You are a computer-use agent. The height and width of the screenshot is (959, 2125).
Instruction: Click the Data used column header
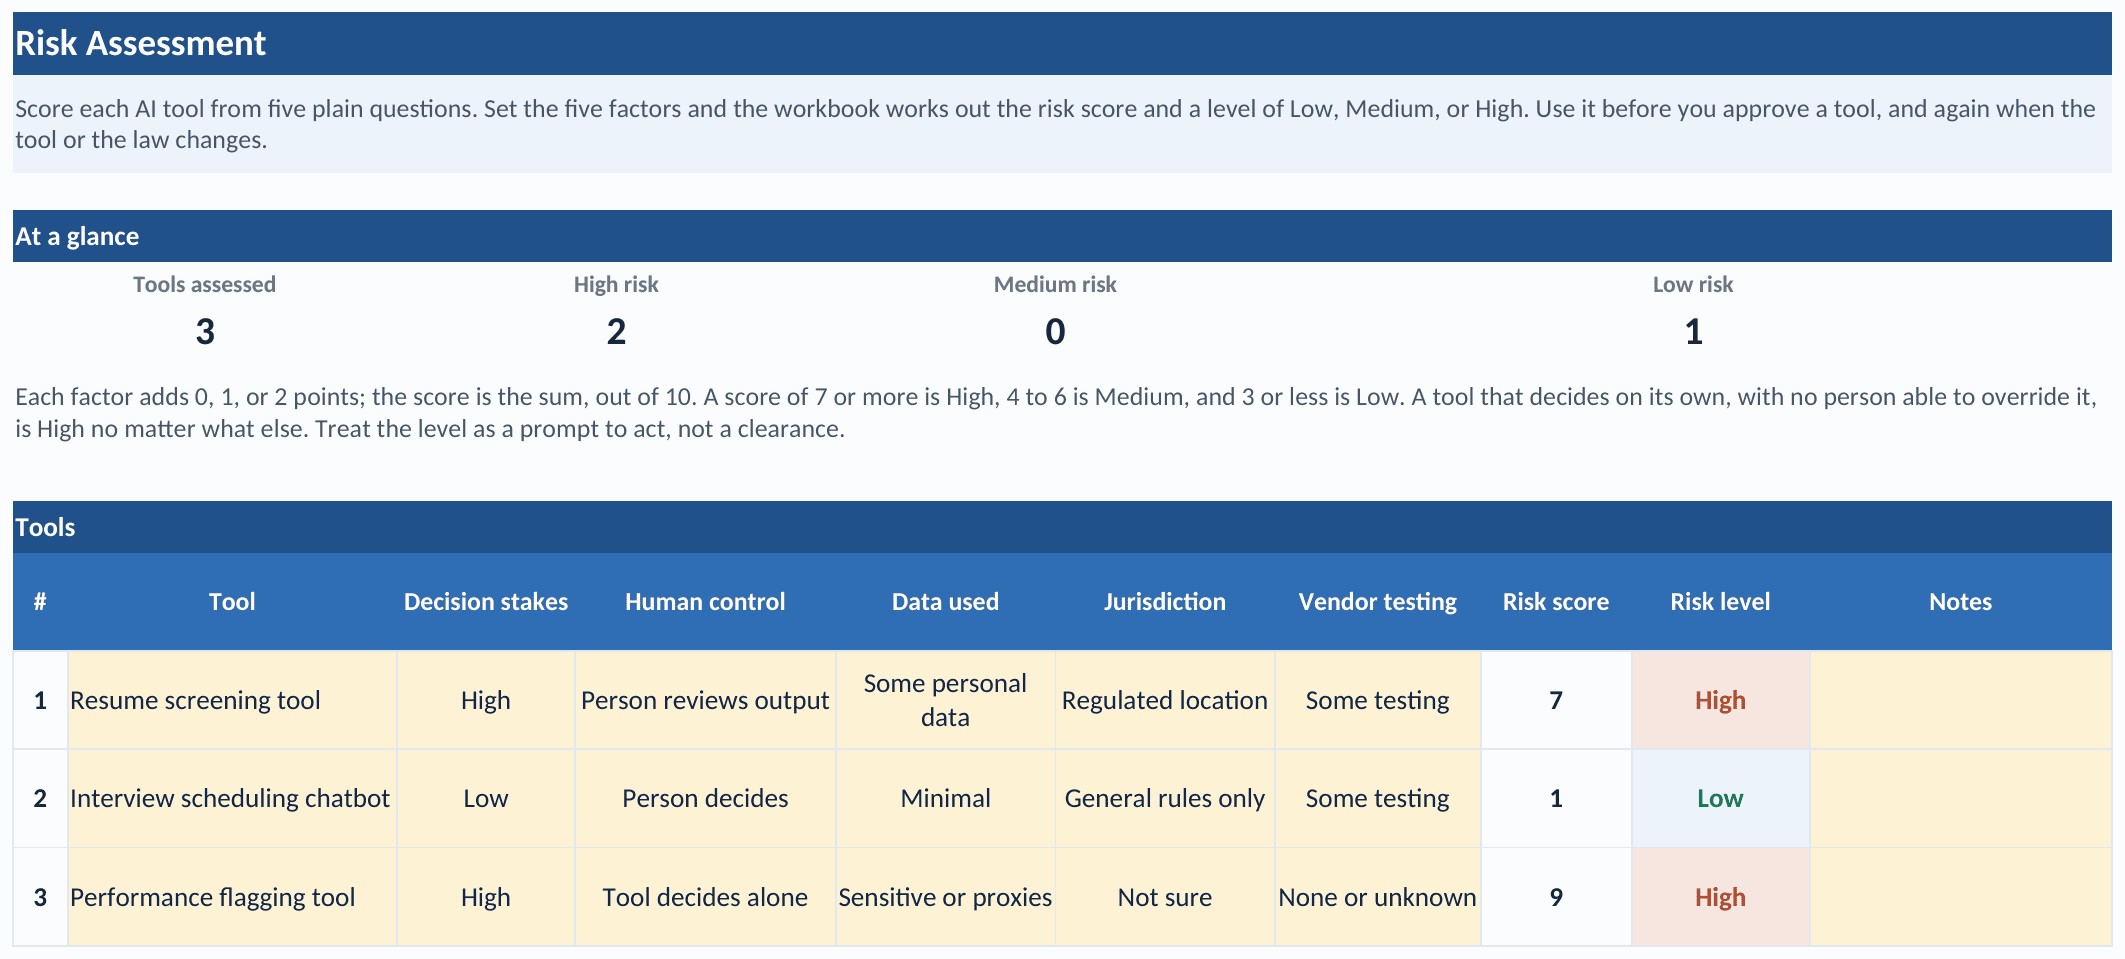tap(945, 602)
